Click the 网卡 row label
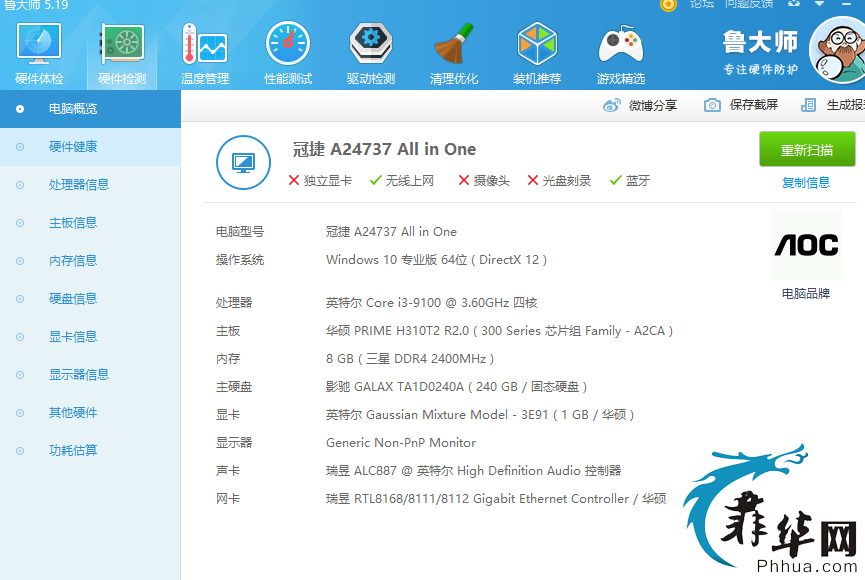The width and height of the screenshot is (865, 580). click(228, 499)
